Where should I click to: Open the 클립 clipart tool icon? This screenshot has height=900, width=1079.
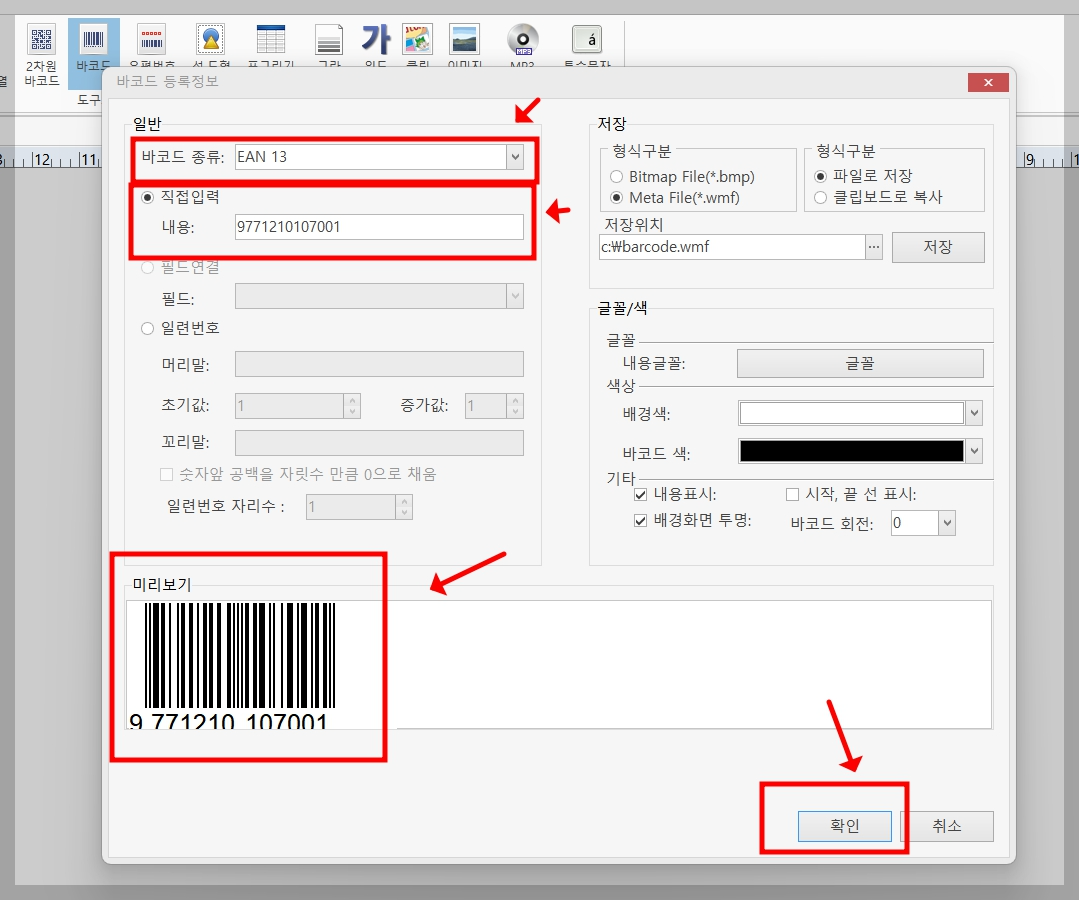418,39
